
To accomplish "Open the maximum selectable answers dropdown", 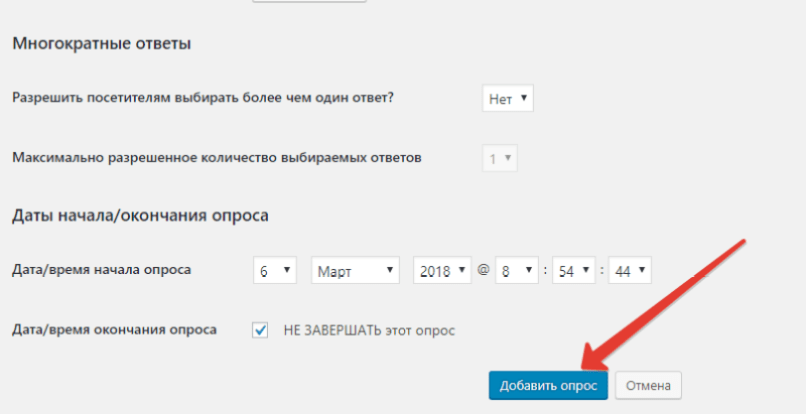I will coord(500,158).
